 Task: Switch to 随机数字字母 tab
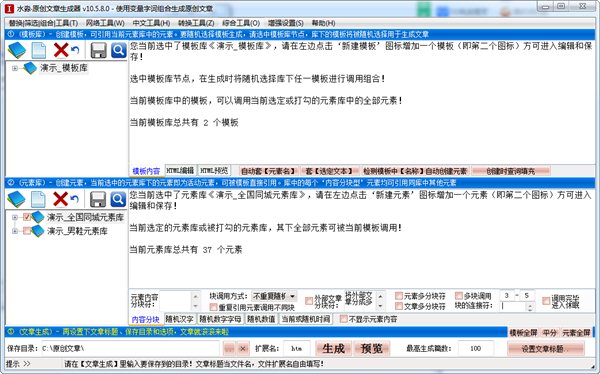(x=220, y=319)
